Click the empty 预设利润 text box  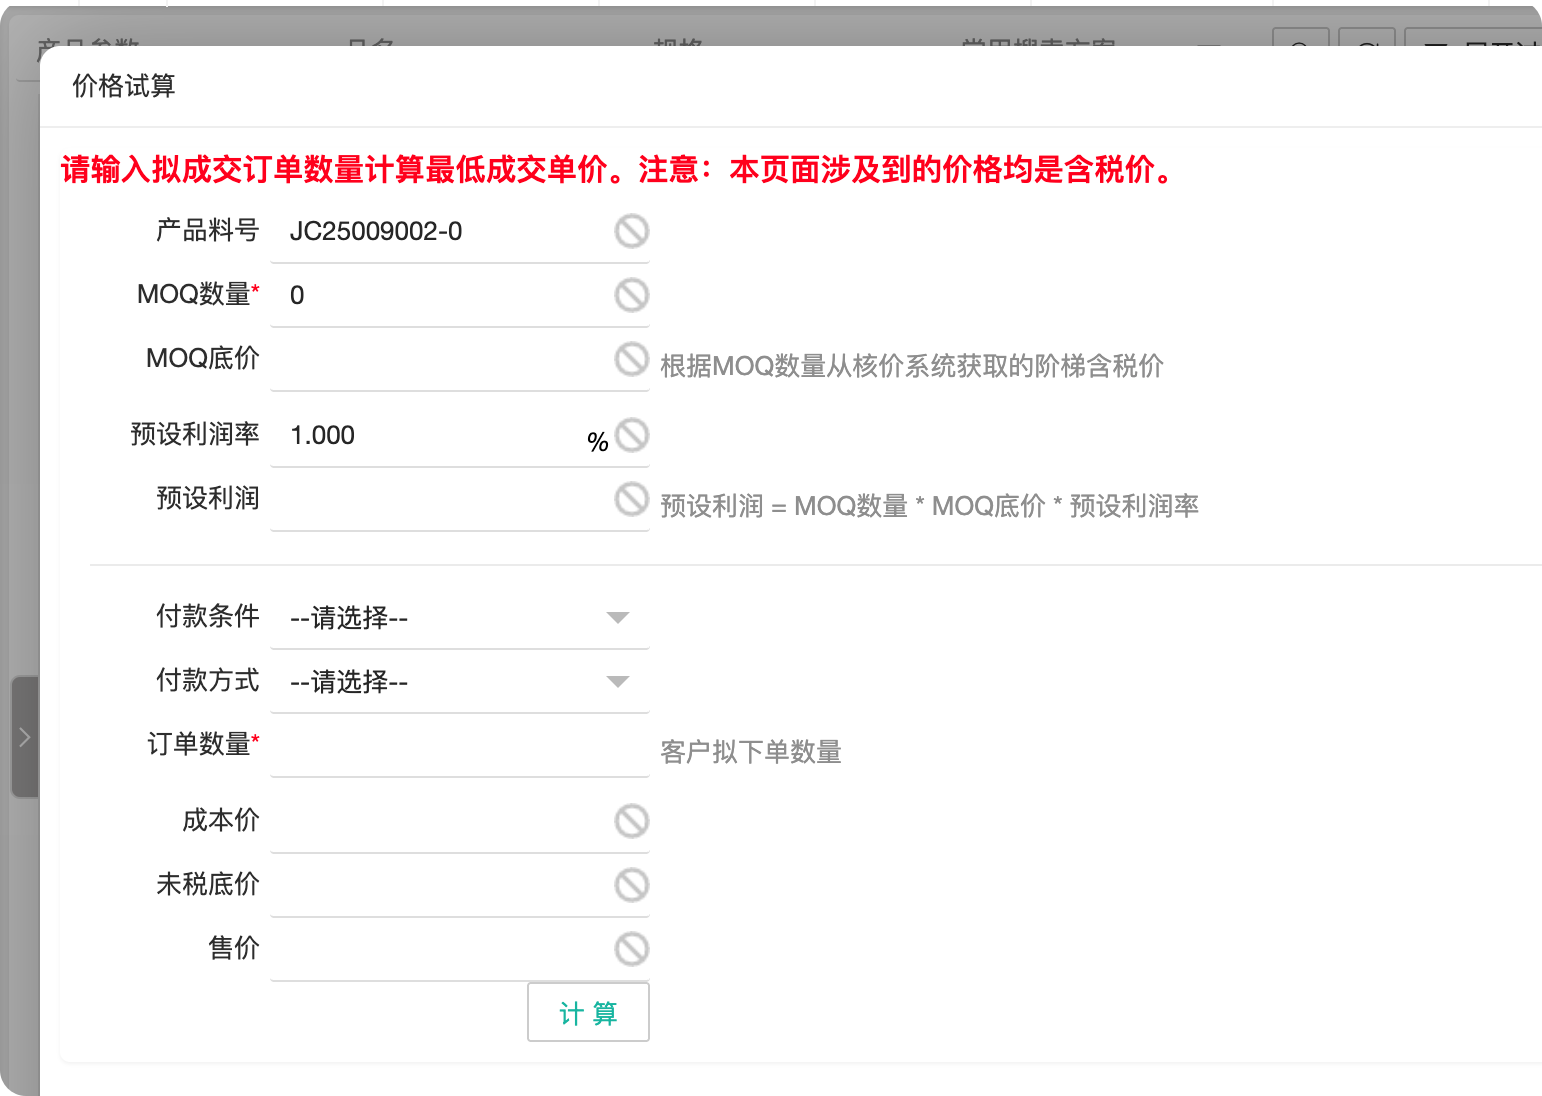coord(440,499)
